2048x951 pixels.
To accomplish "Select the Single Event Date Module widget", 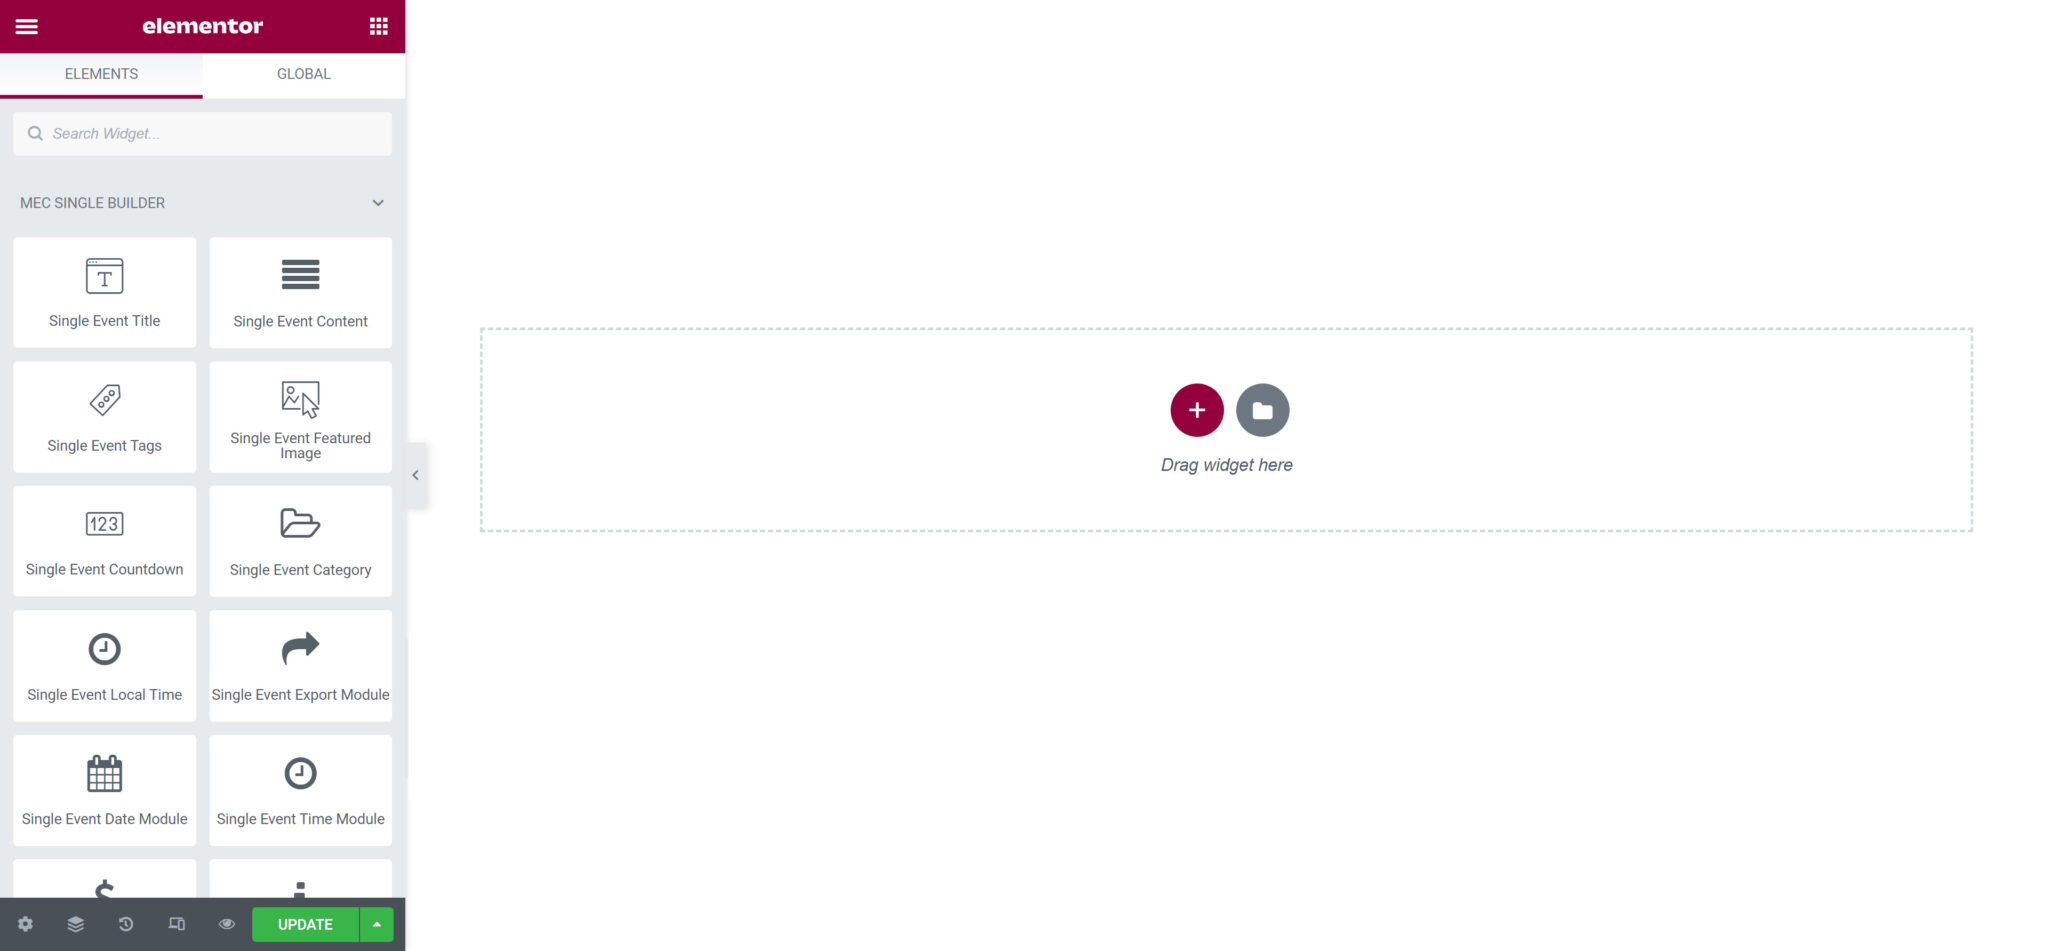I will (104, 790).
